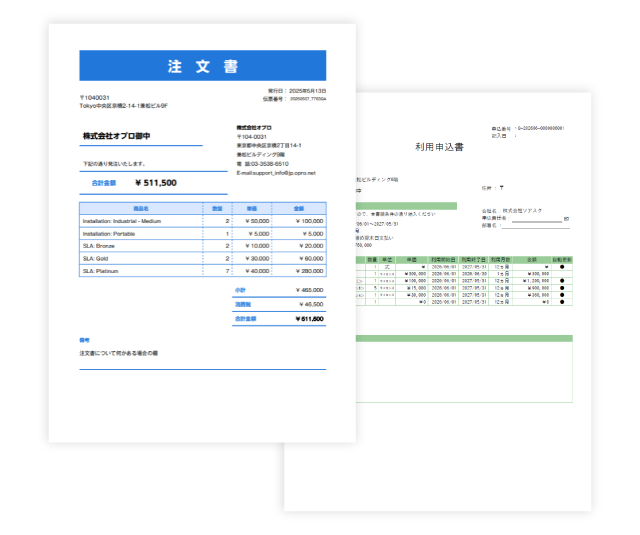Screen dimensions: 640x535
Task: Click the blank signature line after 申込責任者
Action: pos(537,221)
